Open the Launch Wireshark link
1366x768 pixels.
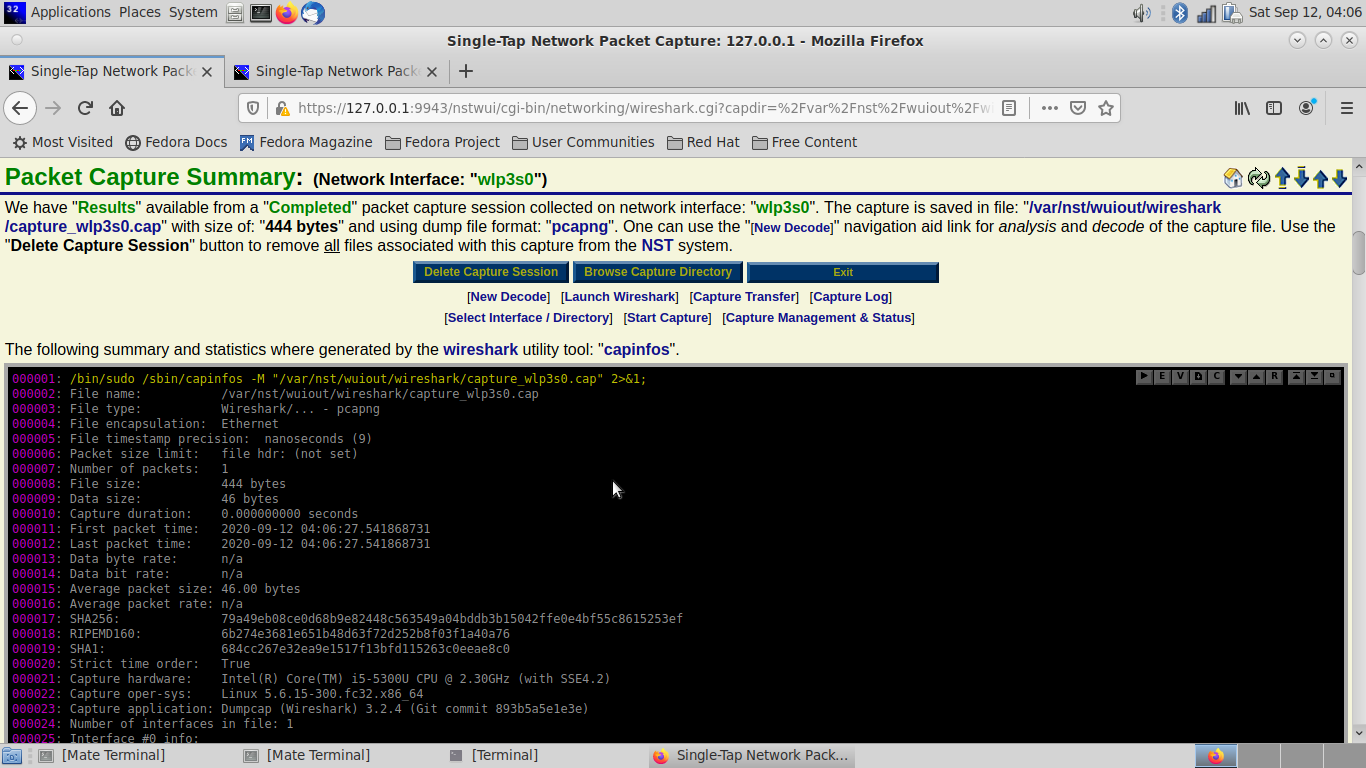pyautogui.click(x=619, y=297)
